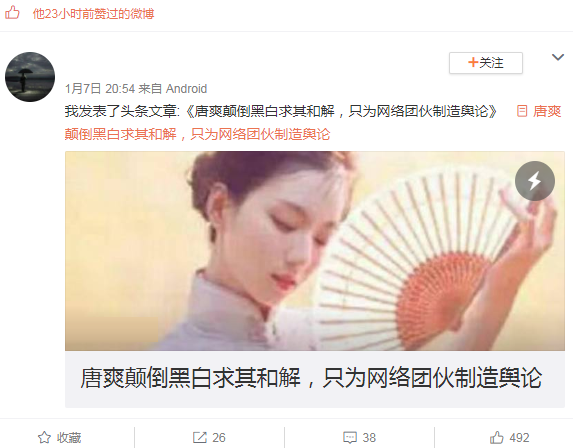
Task: Open 他23小时前赞过的微博 notice text
Action: [x=94, y=14]
